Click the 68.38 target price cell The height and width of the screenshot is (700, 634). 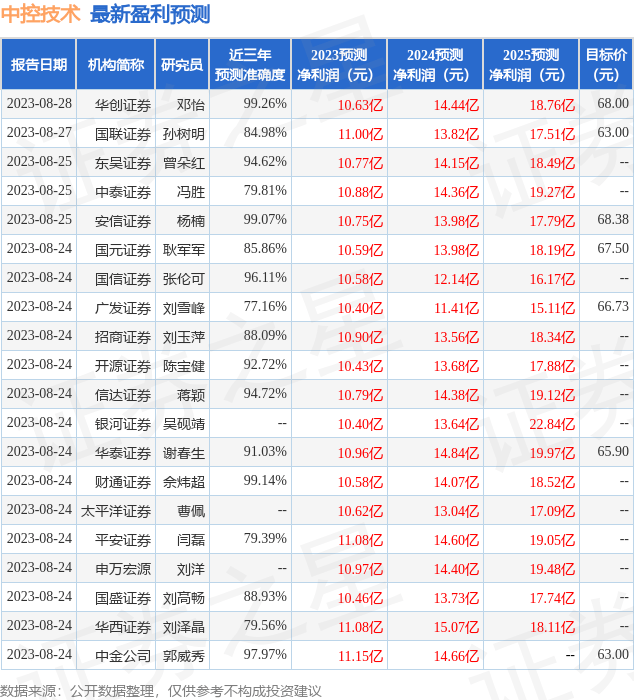612,220
